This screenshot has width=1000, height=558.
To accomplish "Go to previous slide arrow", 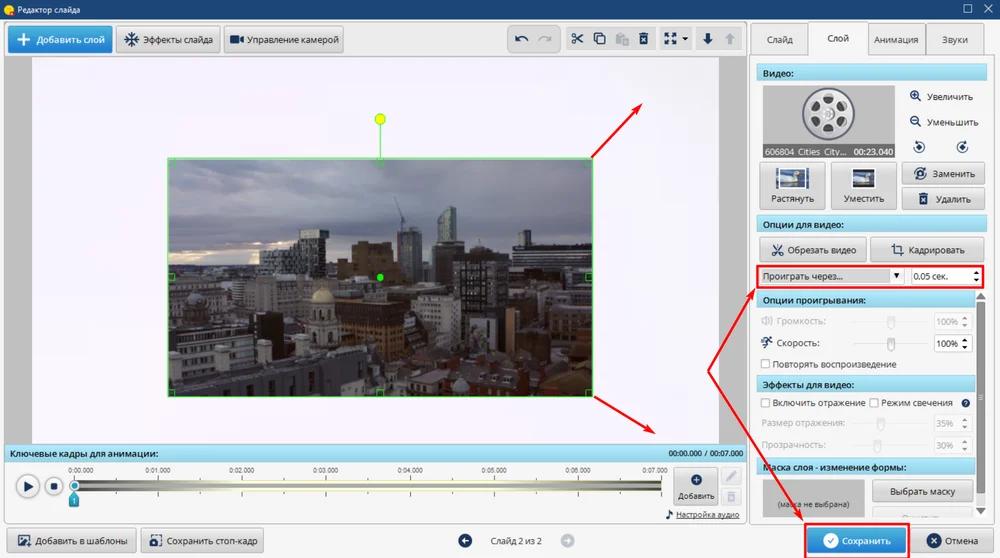I will 465,541.
